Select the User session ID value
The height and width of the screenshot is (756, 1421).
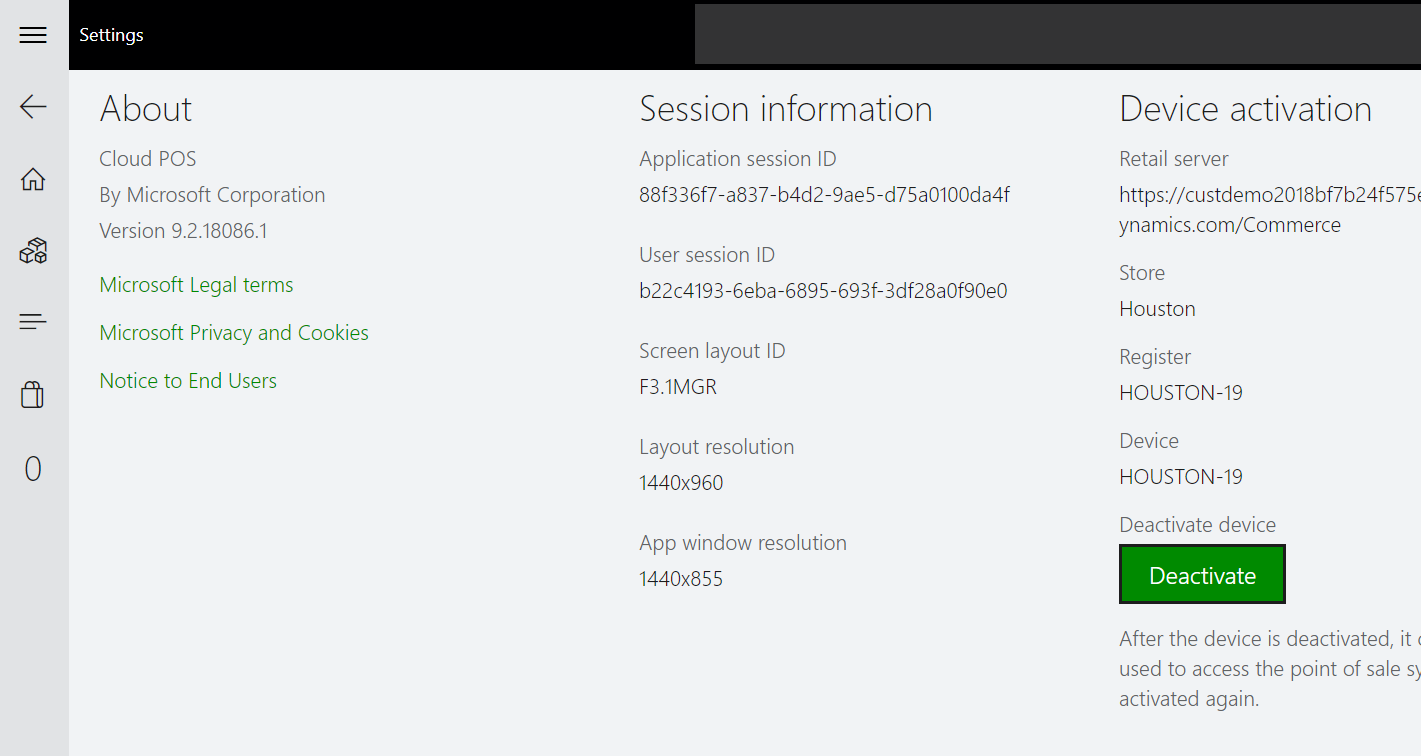click(x=823, y=290)
